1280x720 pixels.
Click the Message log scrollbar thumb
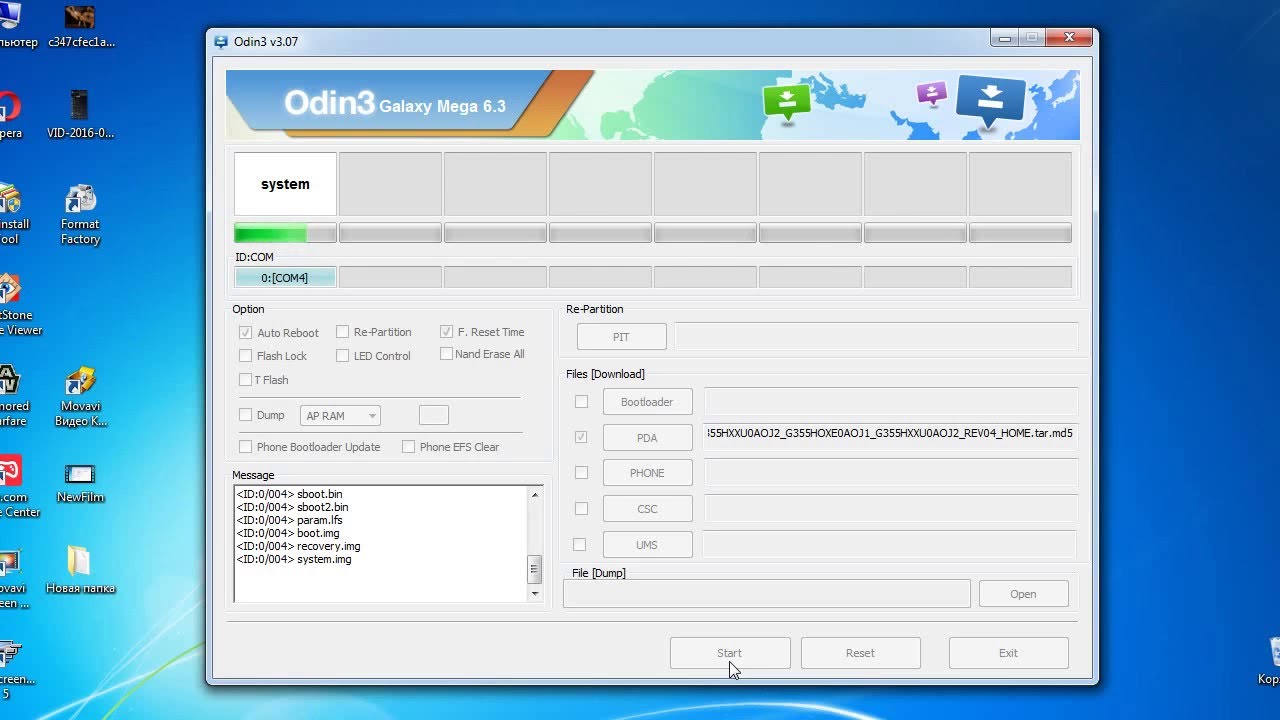pos(535,569)
